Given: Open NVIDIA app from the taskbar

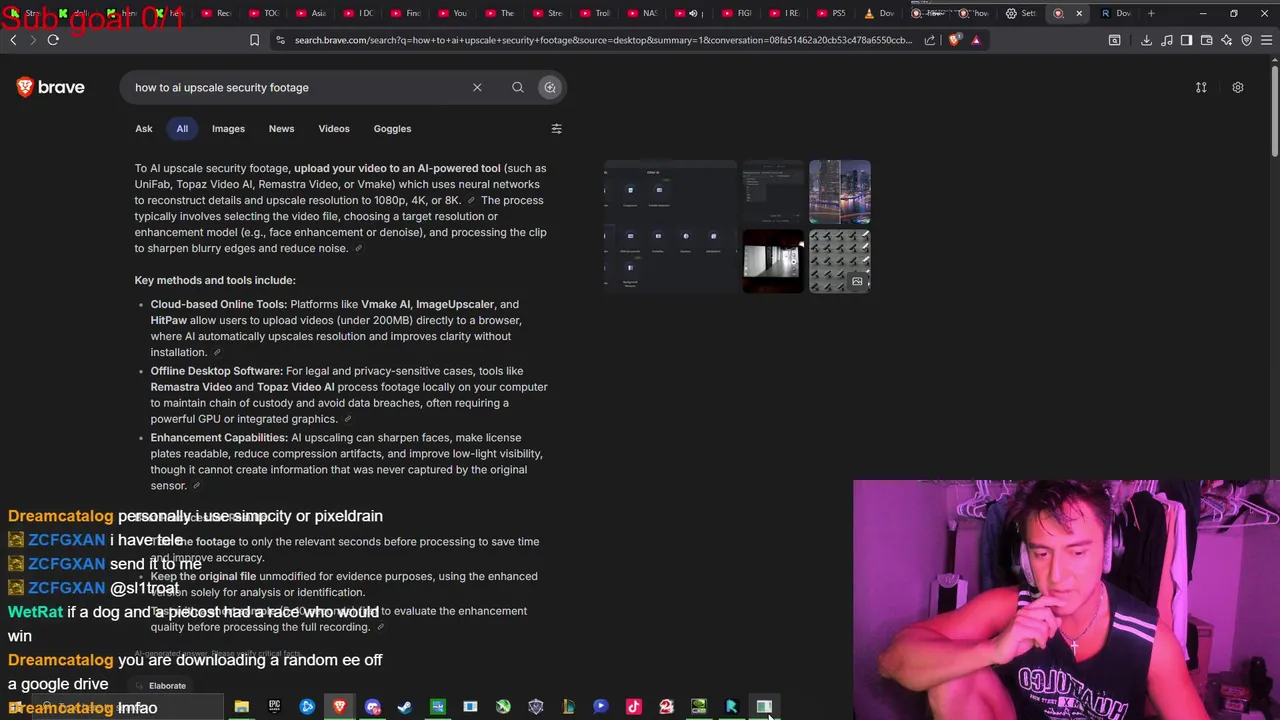Looking at the screenshot, I should (699, 707).
